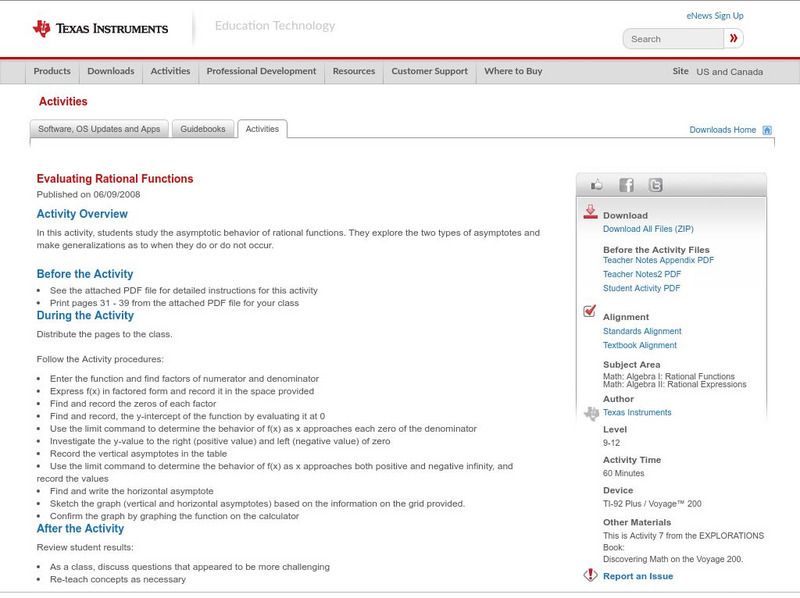Change site region US and Canada
The height and width of the screenshot is (598, 800).
tap(730, 72)
